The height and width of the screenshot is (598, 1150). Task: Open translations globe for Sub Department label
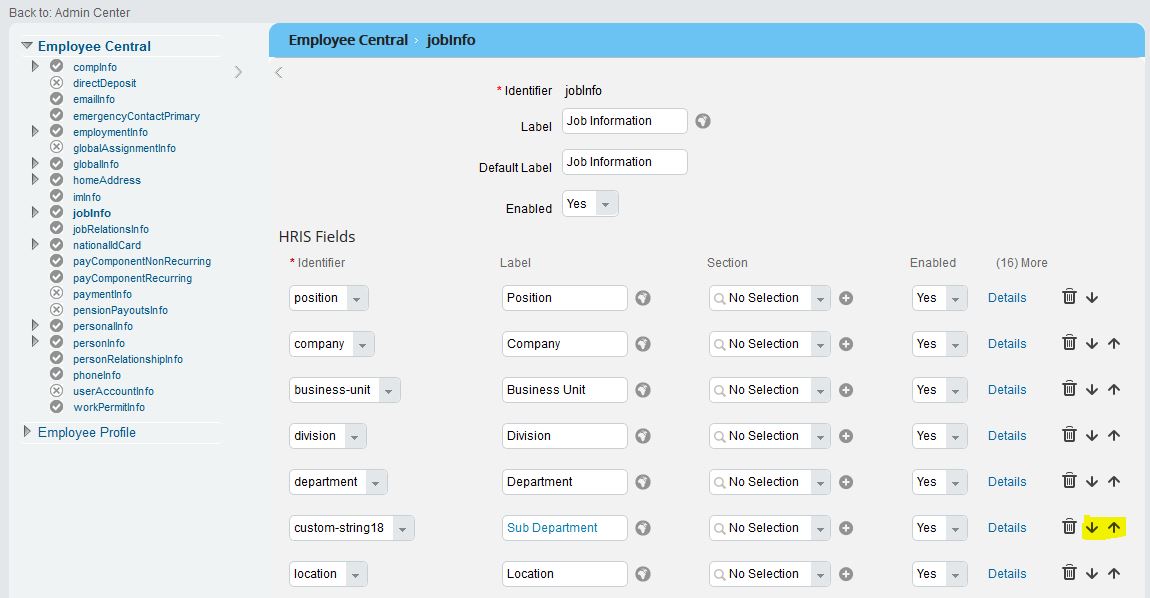click(643, 528)
